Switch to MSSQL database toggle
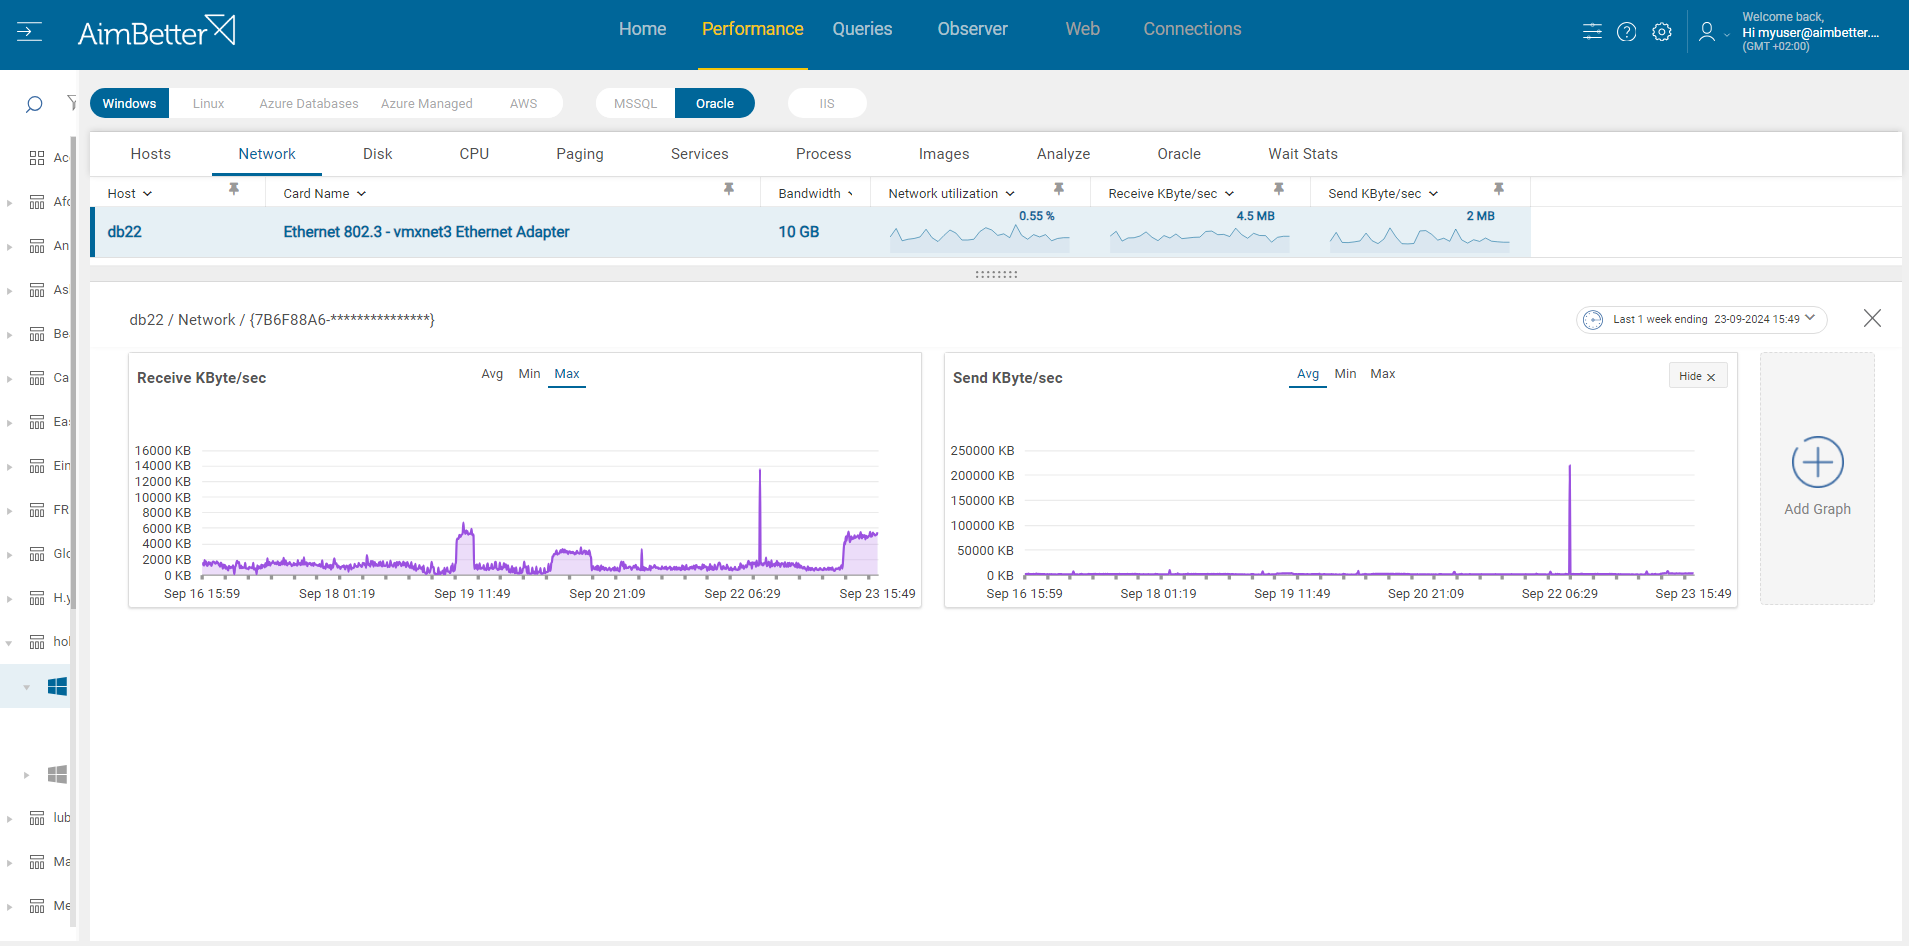Viewport: 1909px width, 946px height. coord(636,103)
